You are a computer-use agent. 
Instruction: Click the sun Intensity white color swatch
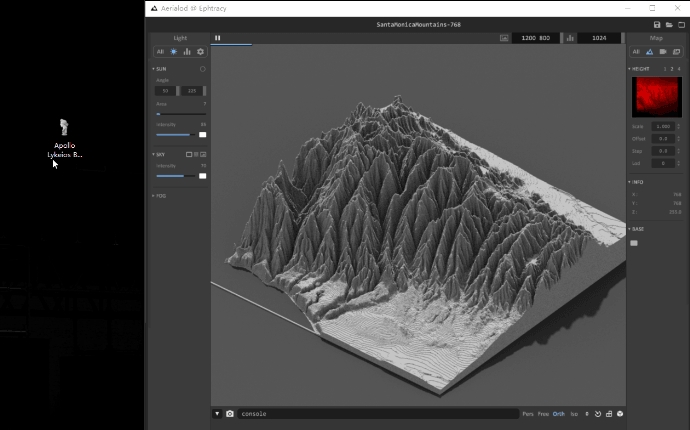tap(203, 134)
